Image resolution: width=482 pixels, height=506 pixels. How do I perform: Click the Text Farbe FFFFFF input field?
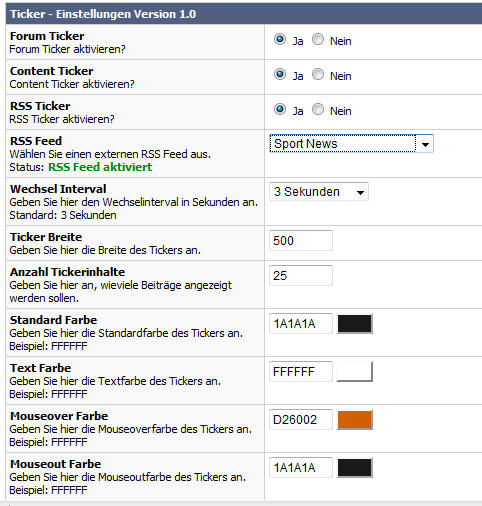click(301, 371)
